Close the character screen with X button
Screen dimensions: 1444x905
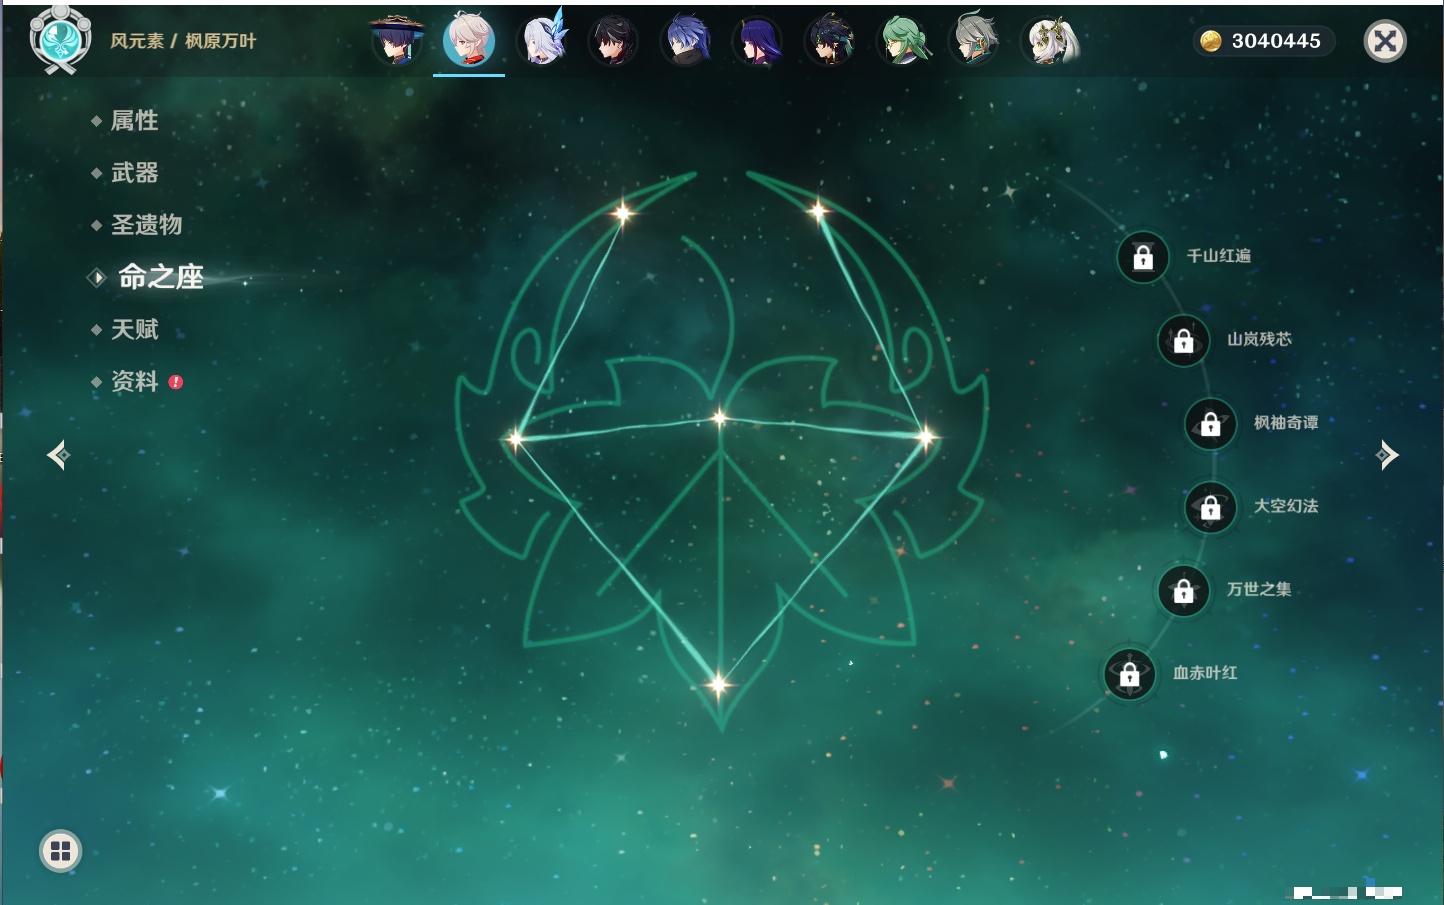click(1385, 41)
